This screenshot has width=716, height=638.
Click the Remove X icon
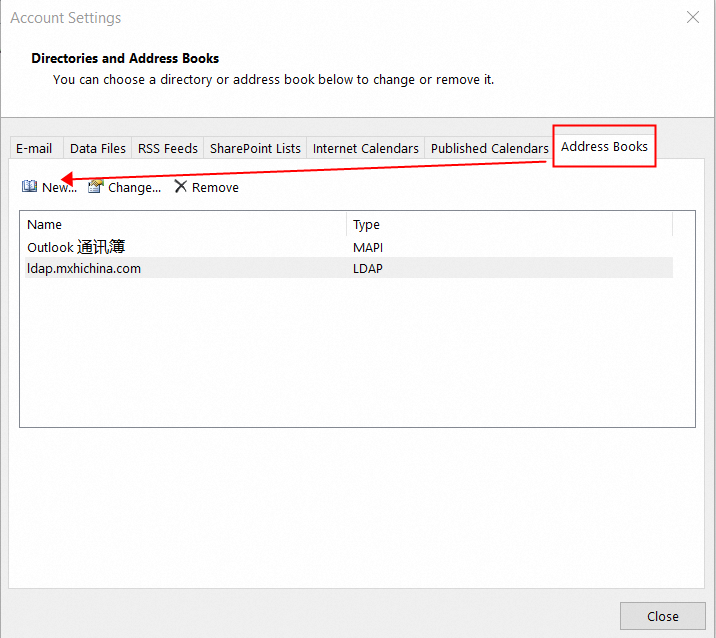click(x=180, y=186)
